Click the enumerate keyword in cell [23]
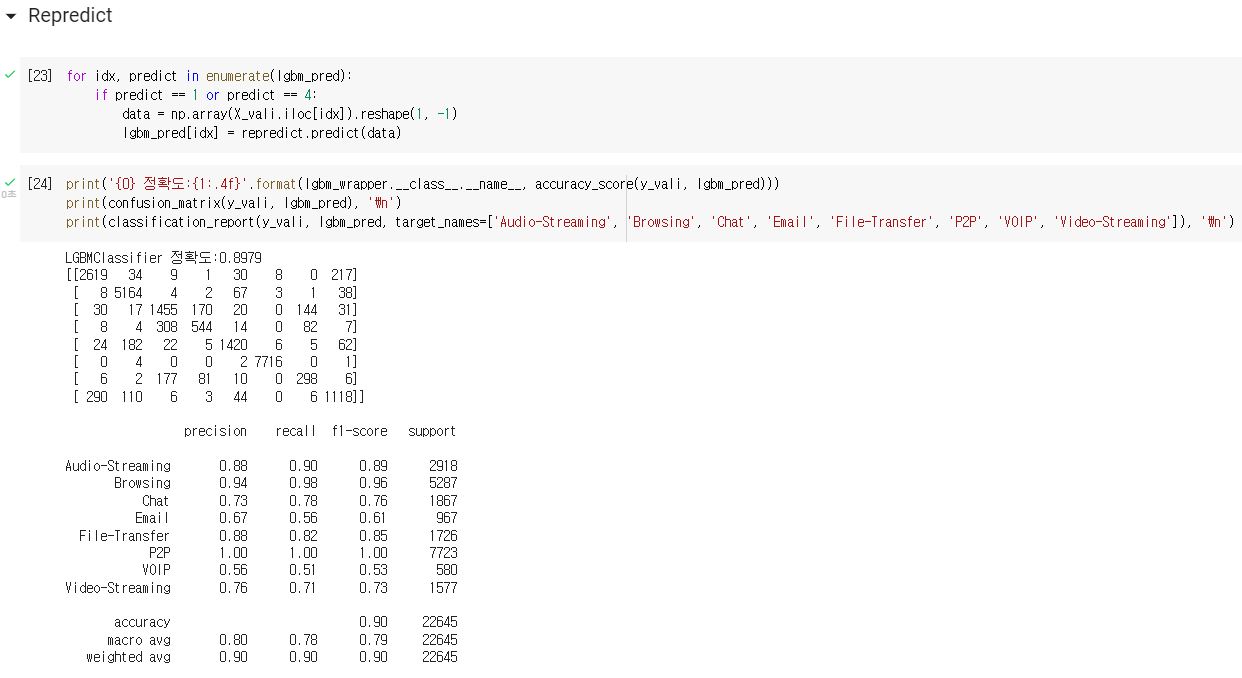The image size is (1242, 678). click(x=237, y=75)
